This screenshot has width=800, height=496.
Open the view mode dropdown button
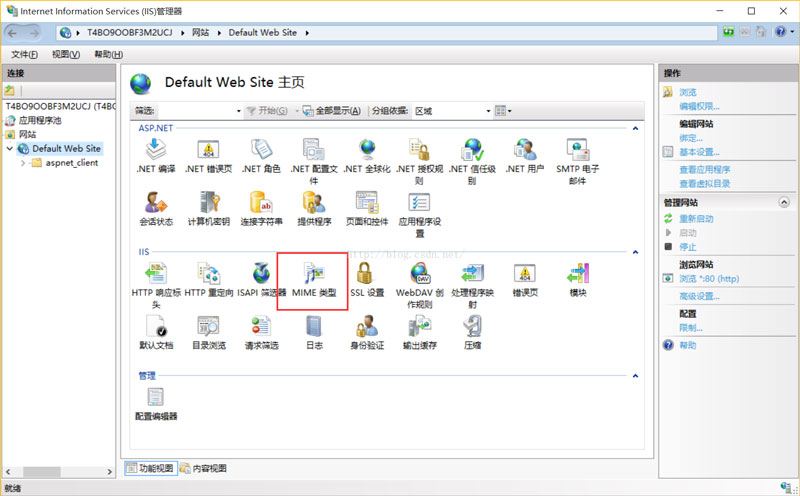(504, 111)
